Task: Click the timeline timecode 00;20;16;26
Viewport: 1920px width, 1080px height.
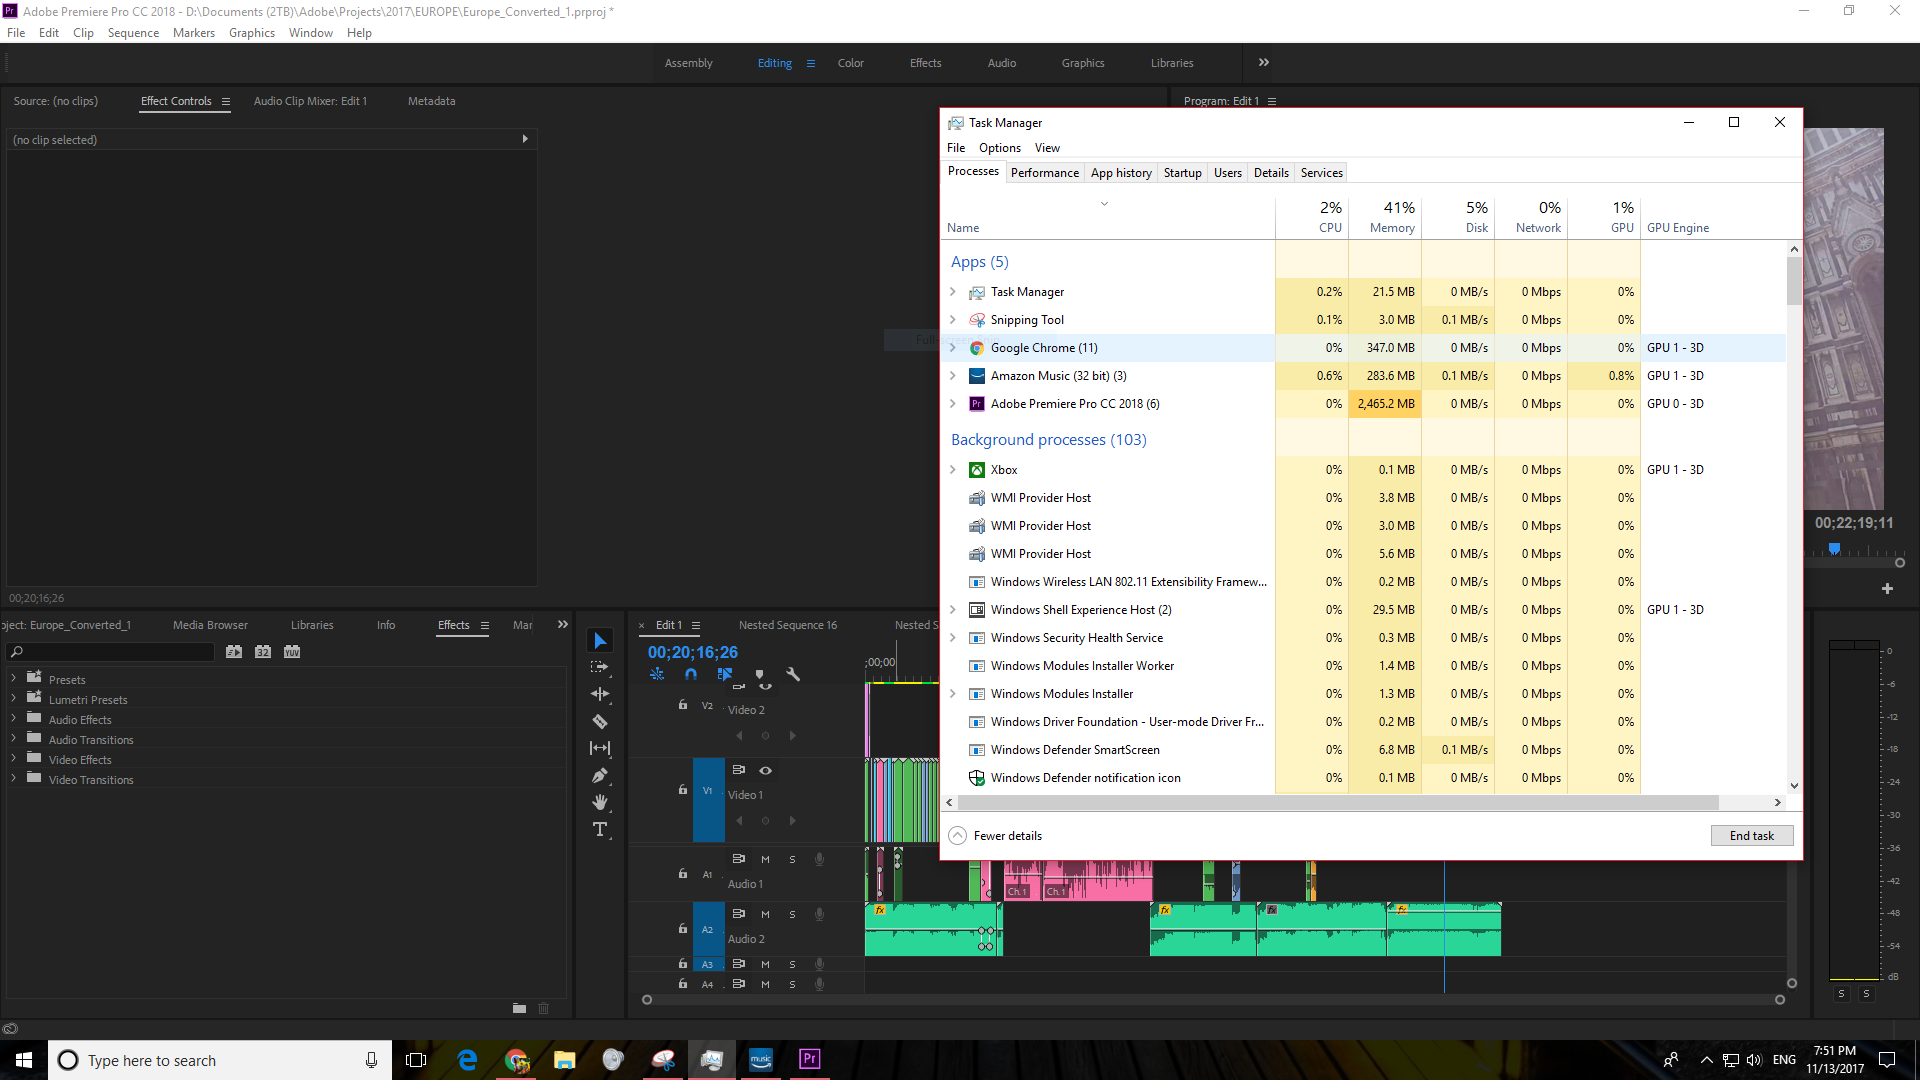Action: tap(692, 652)
